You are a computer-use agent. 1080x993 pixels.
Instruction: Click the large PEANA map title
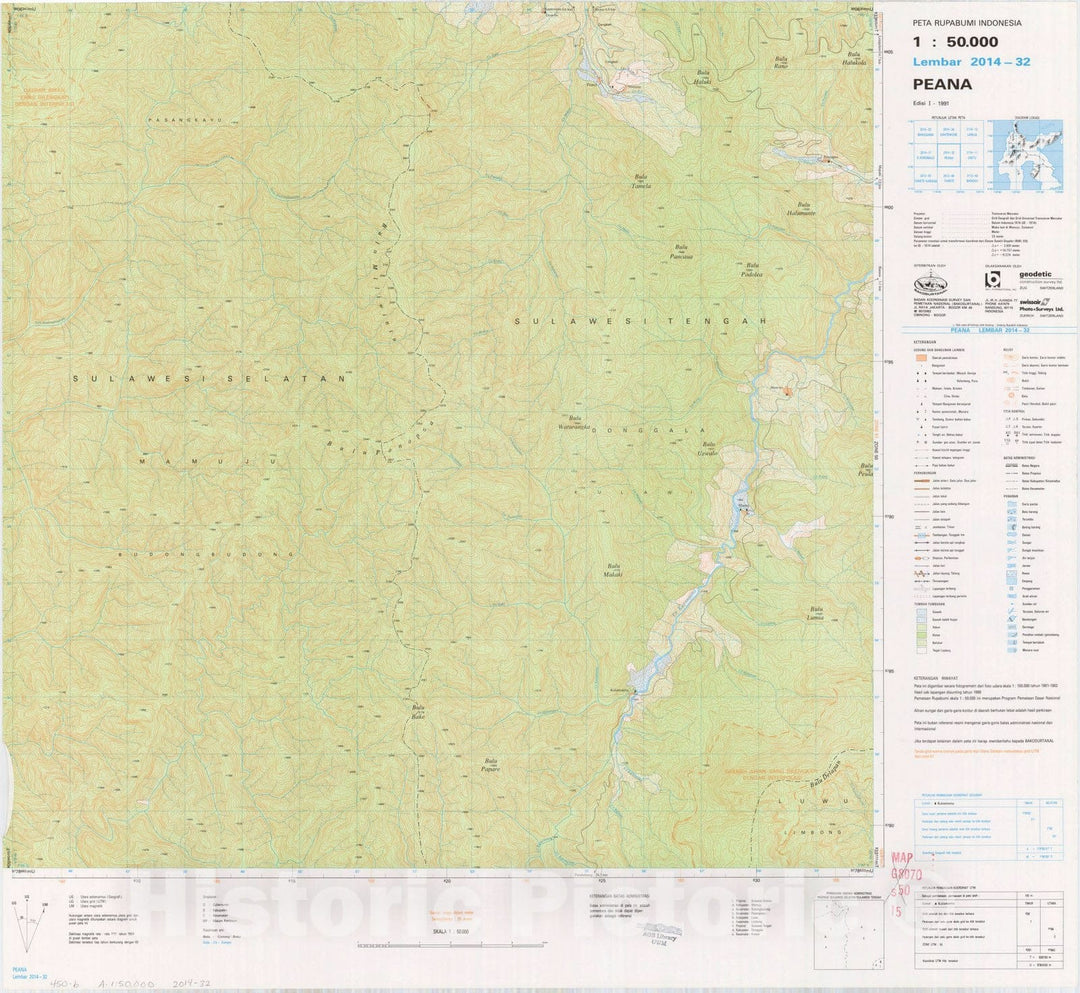pos(942,84)
